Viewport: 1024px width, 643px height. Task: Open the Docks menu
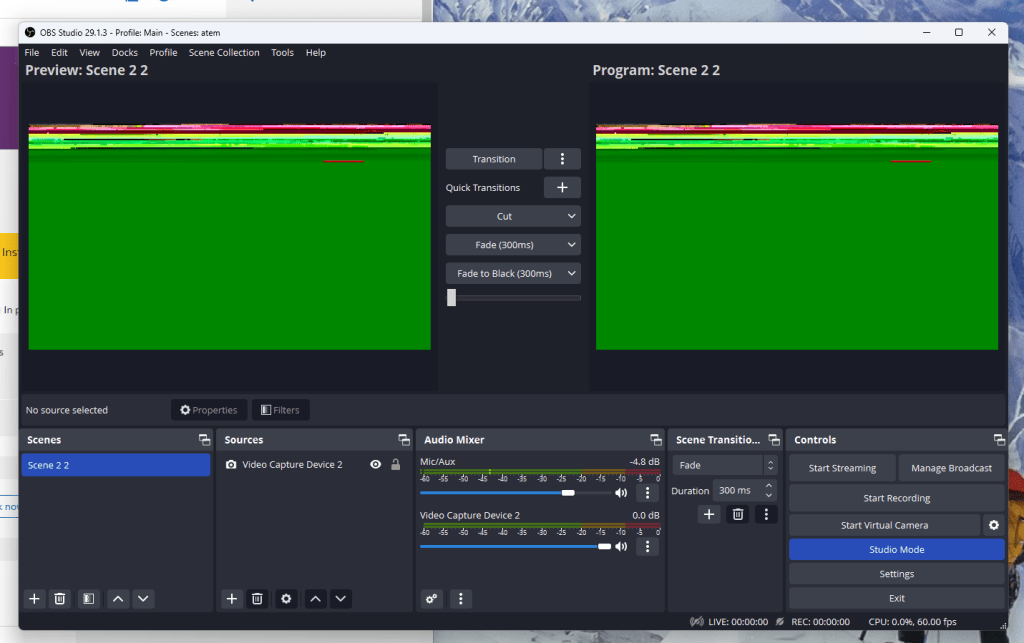[x=125, y=53]
